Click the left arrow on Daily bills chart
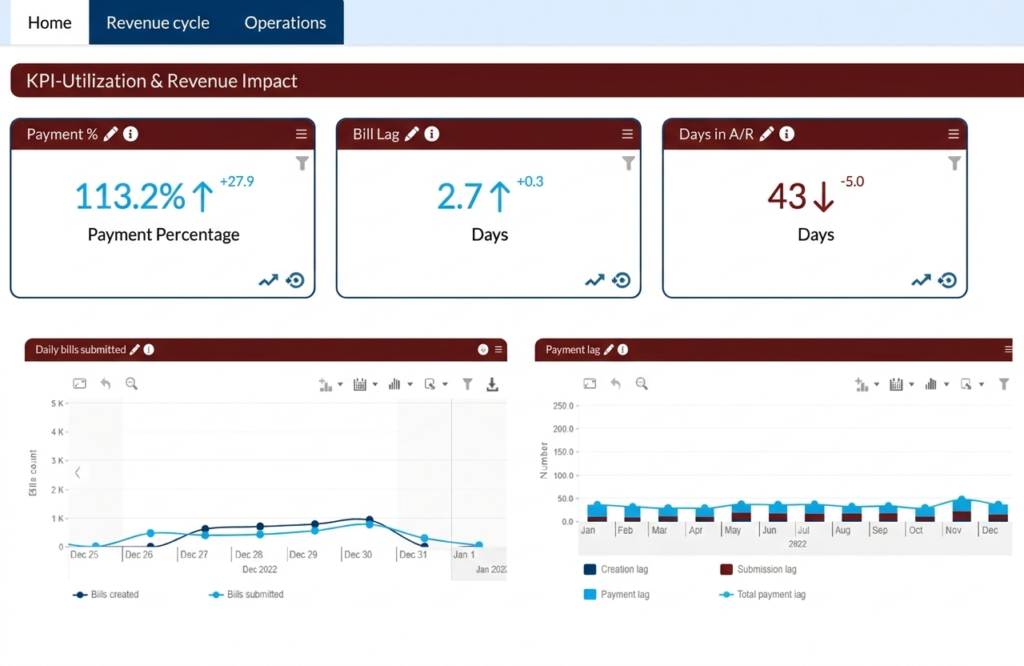The width and height of the screenshot is (1024, 666). 78,473
